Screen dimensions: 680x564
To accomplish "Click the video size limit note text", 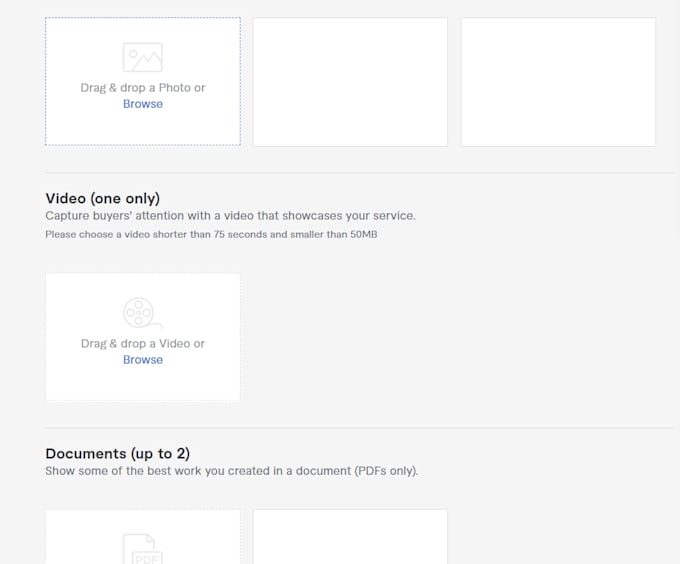I will coord(211,235).
